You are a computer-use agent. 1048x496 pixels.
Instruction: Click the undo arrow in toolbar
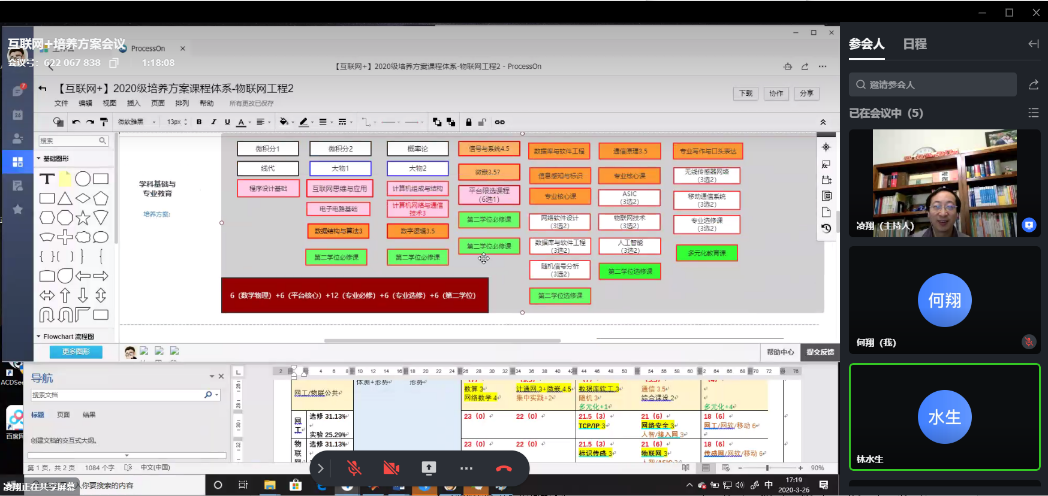76,122
